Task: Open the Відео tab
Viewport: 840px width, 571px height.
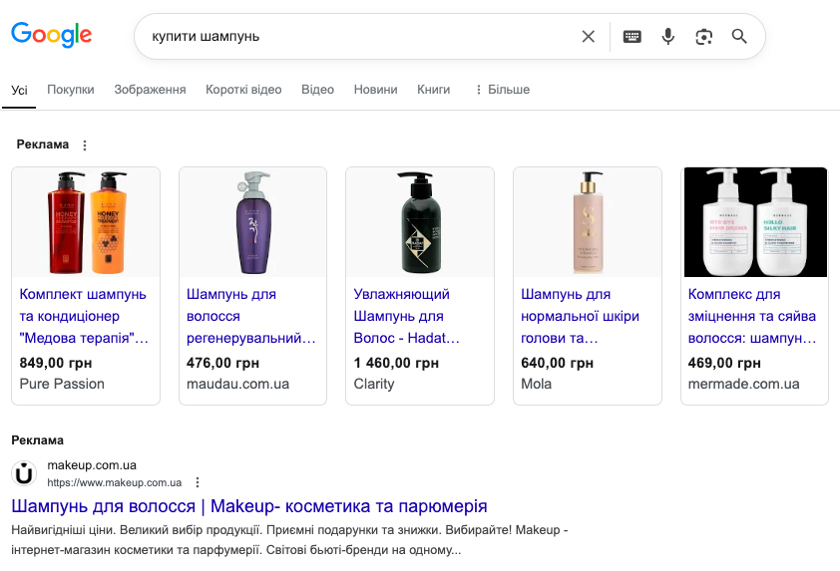Action: click(x=318, y=89)
